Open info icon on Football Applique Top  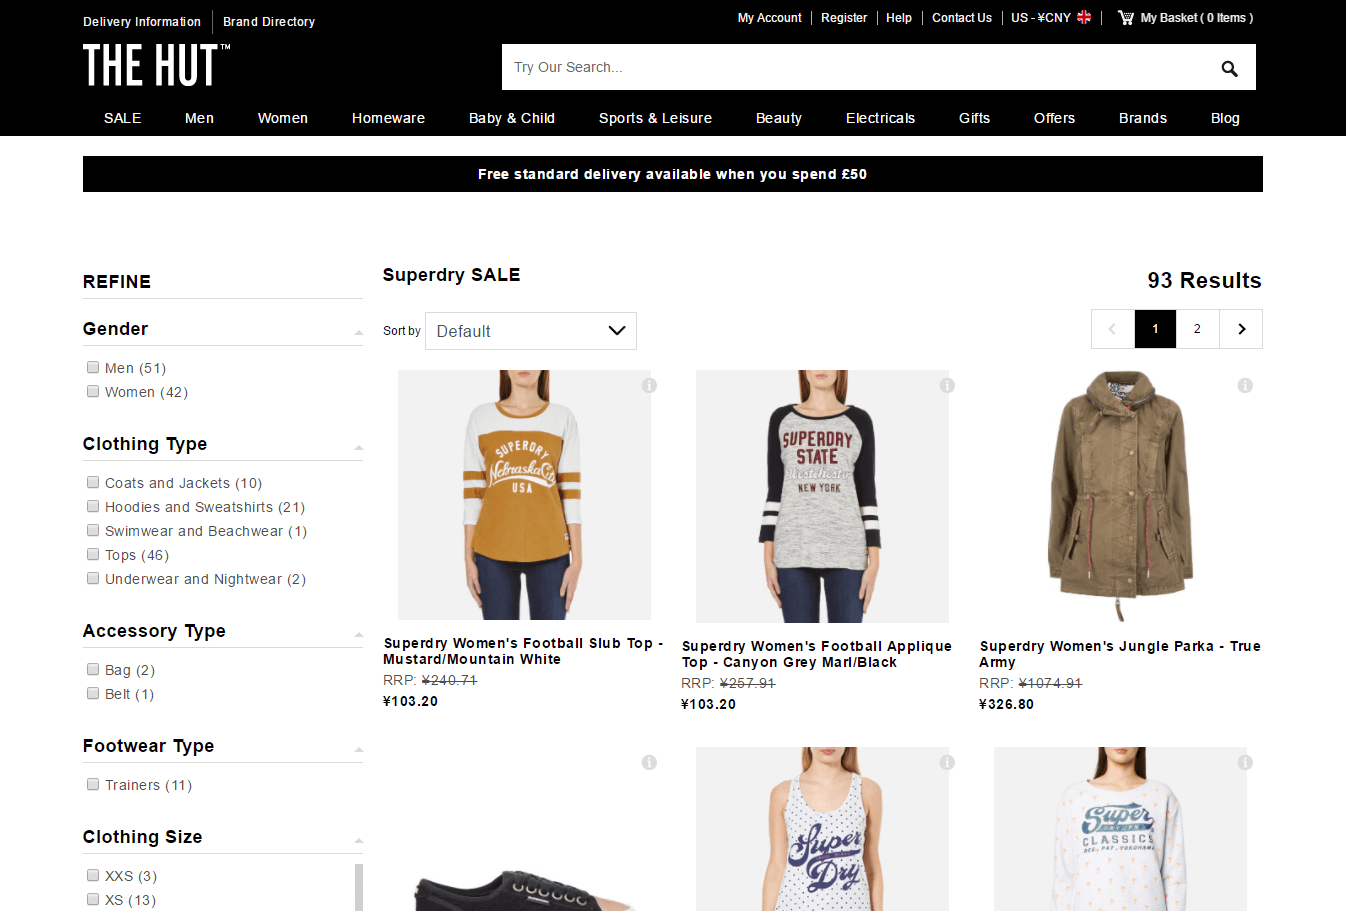[947, 385]
